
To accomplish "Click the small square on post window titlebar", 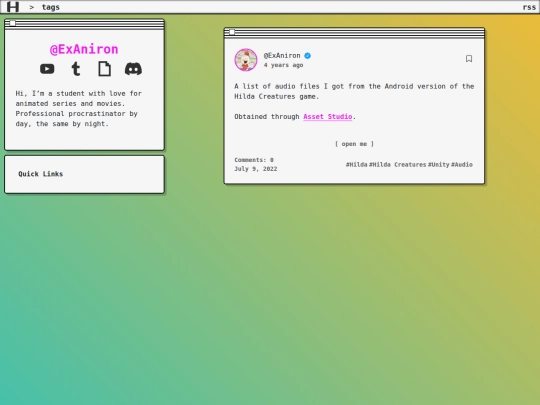I will pos(232,32).
